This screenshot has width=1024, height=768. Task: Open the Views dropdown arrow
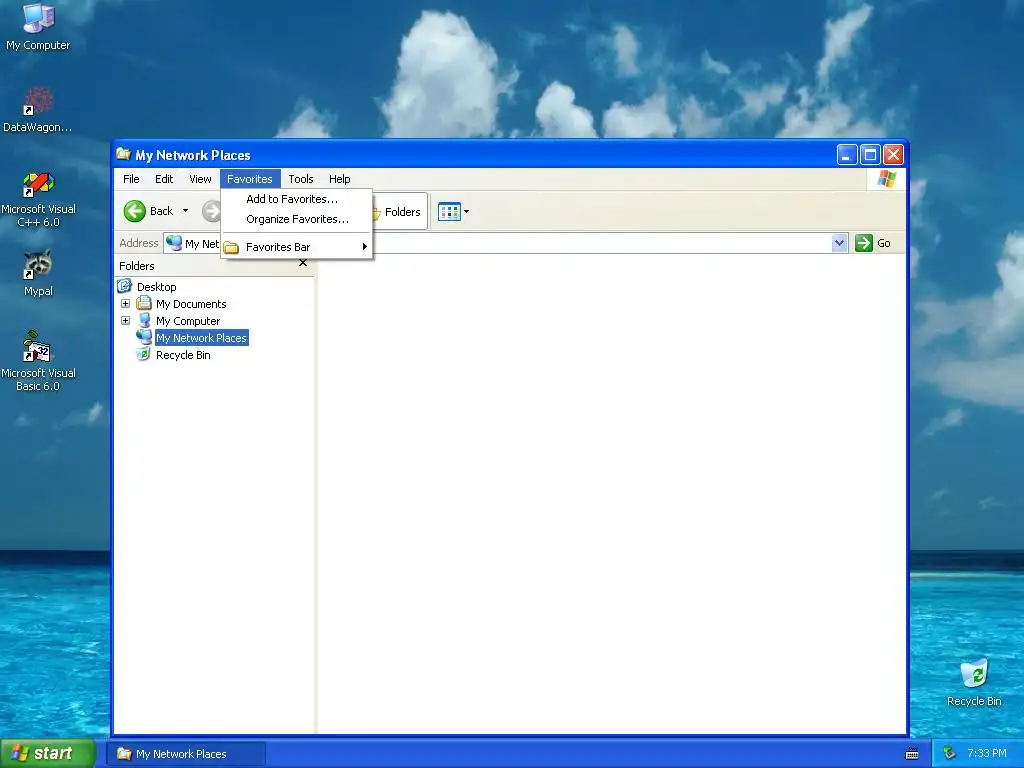point(466,212)
